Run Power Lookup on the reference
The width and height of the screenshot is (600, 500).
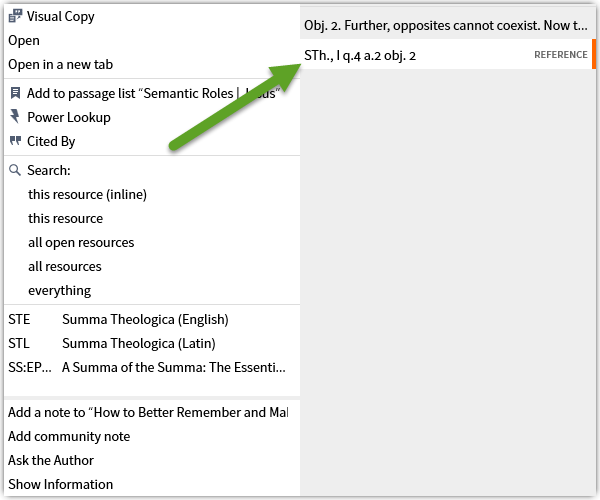pos(68,117)
